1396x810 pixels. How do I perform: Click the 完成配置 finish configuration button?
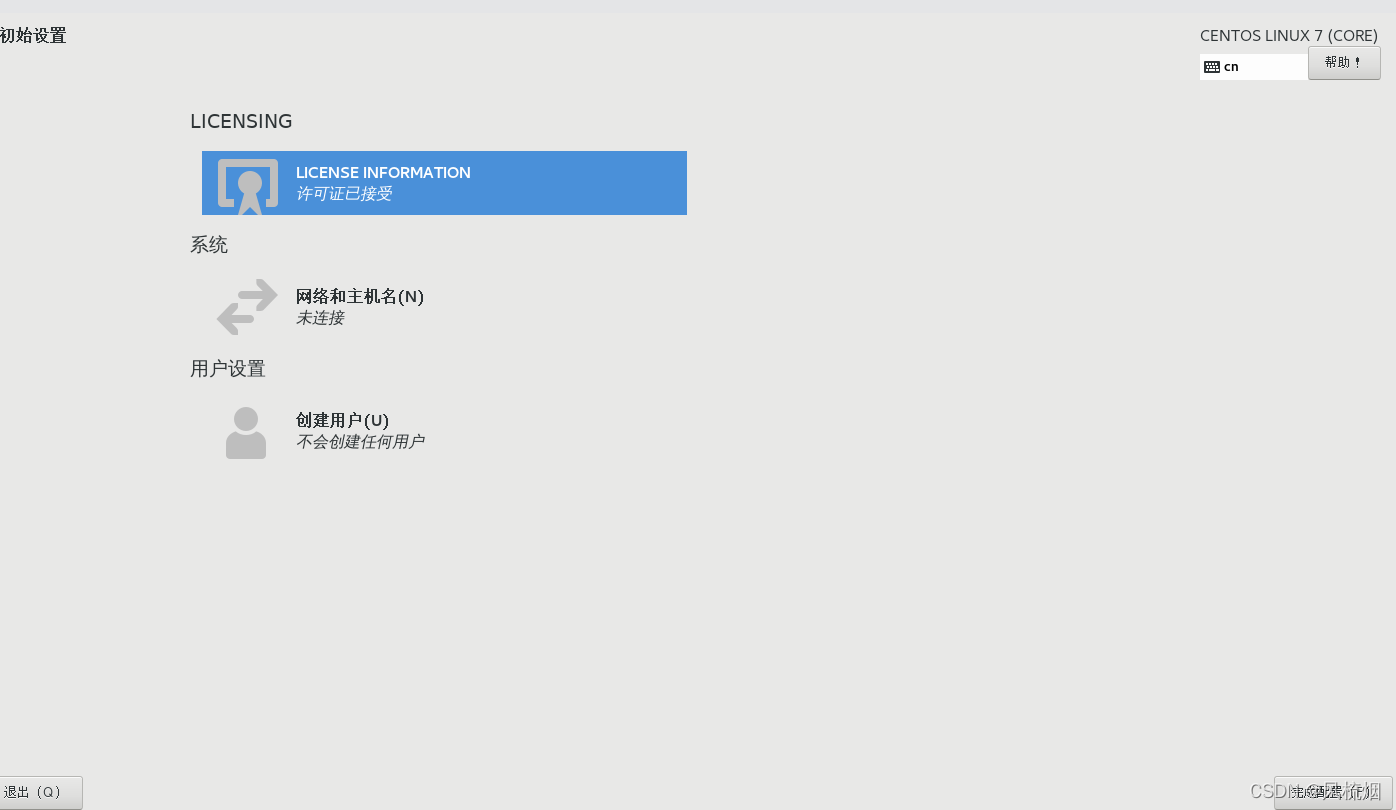pyautogui.click(x=1333, y=793)
